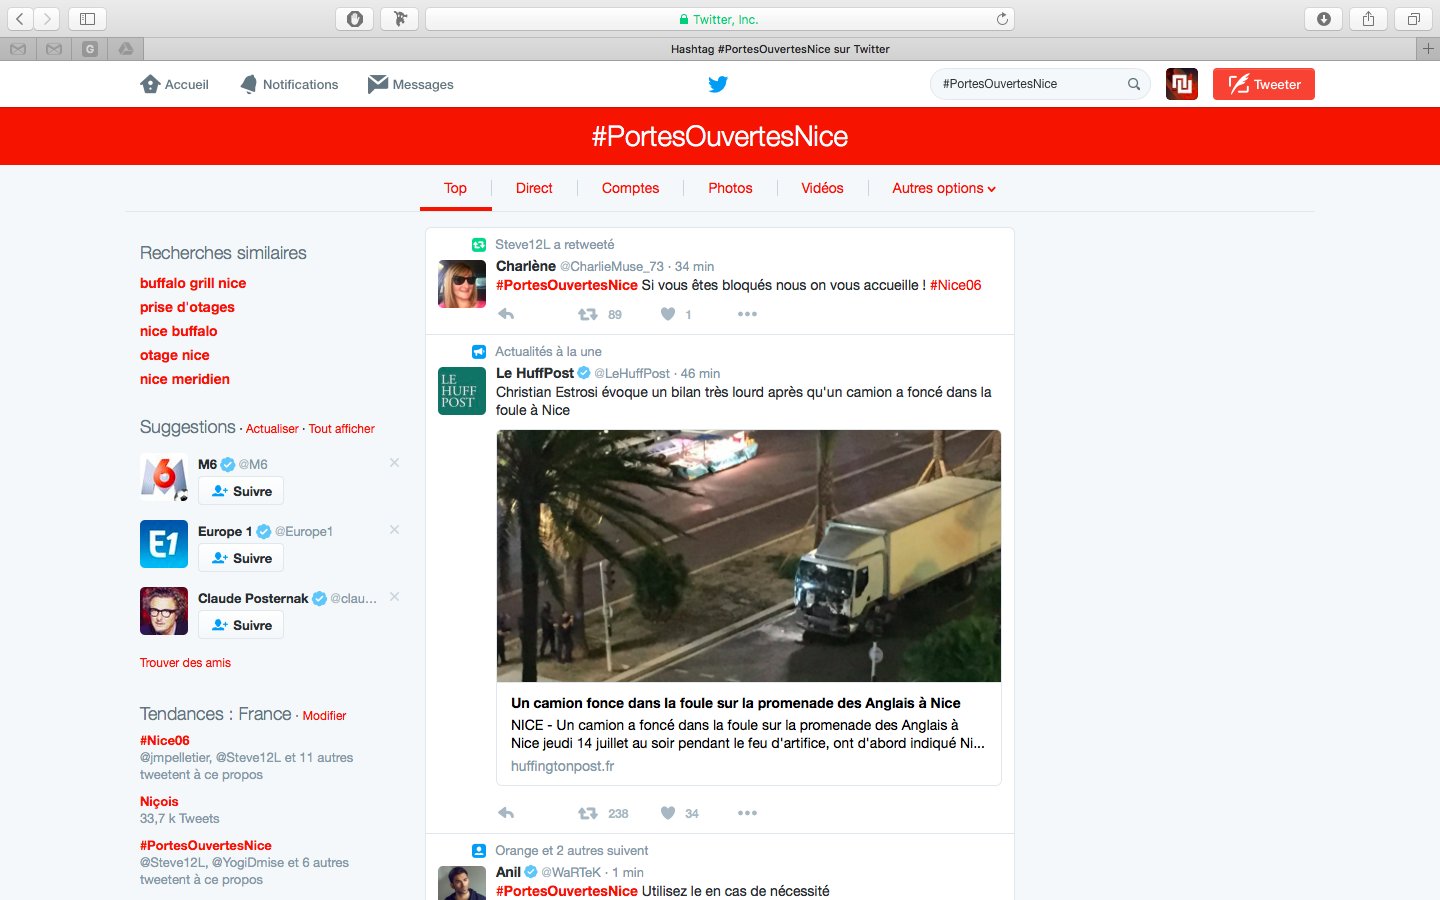Follow M6 with the Suivre button
This screenshot has width=1440, height=900.
pos(241,491)
